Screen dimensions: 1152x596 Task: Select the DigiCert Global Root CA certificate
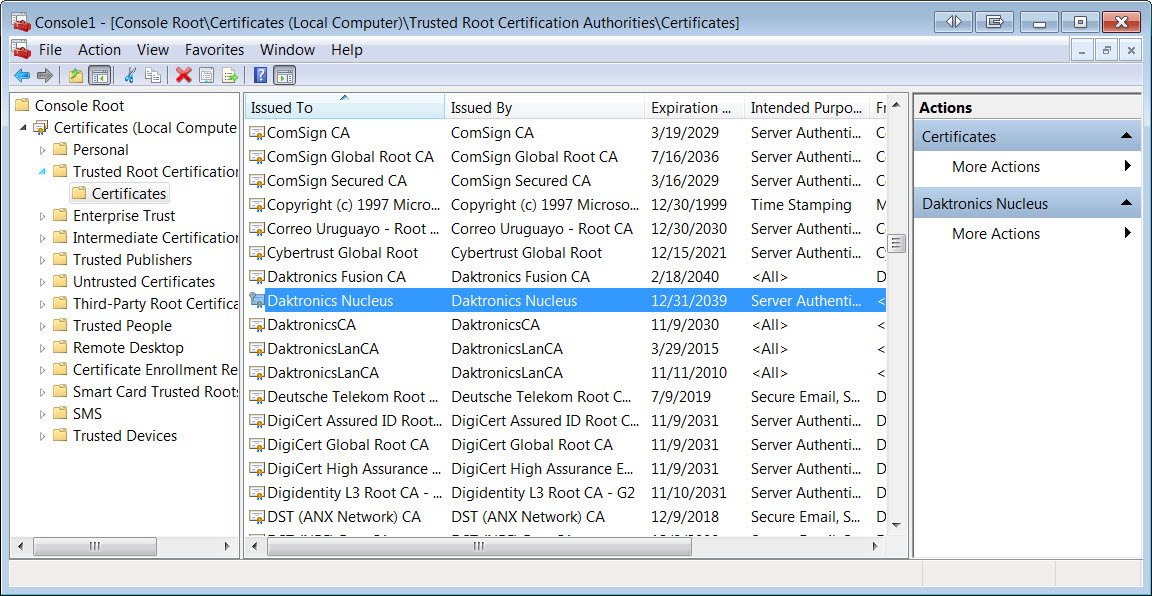coord(347,445)
